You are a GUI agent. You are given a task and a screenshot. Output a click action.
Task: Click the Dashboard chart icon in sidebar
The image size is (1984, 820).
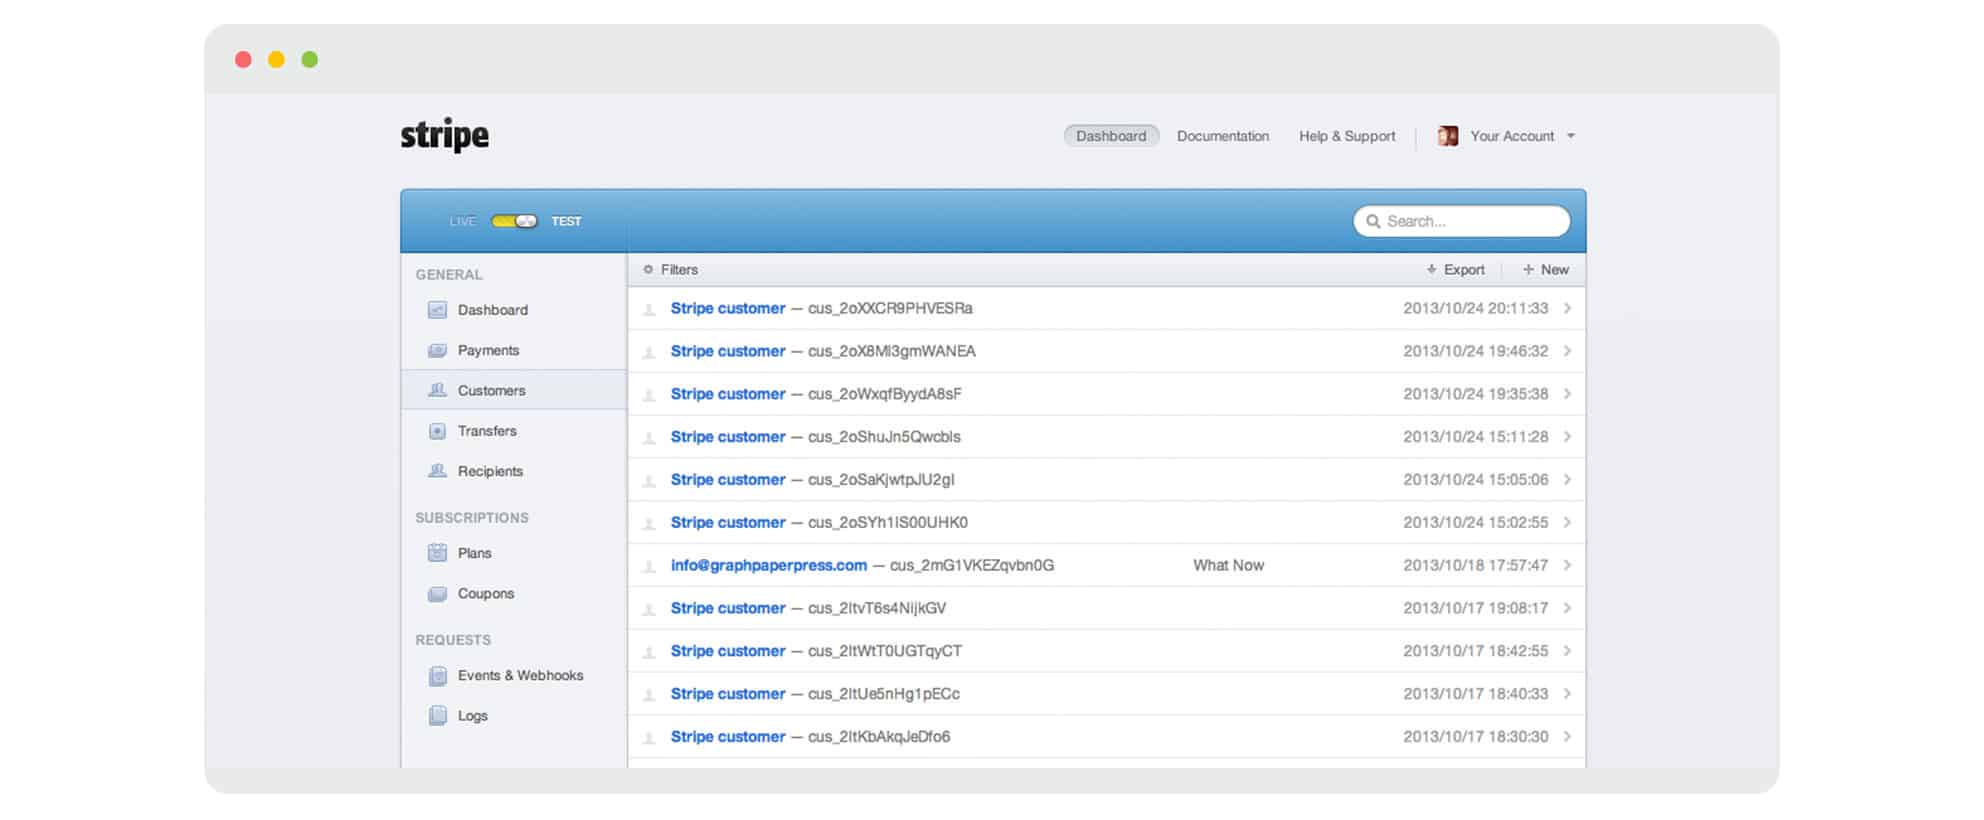(x=437, y=310)
